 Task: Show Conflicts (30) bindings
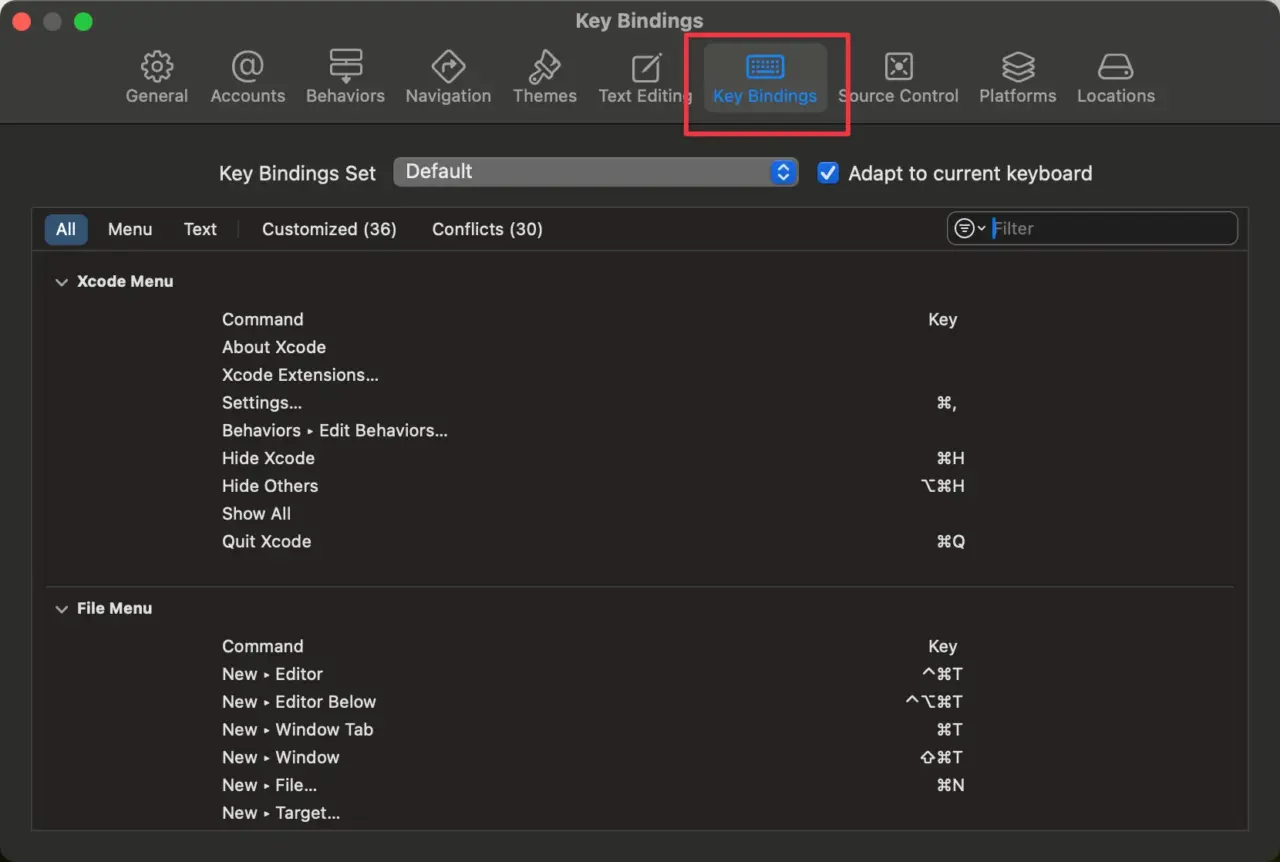487,229
